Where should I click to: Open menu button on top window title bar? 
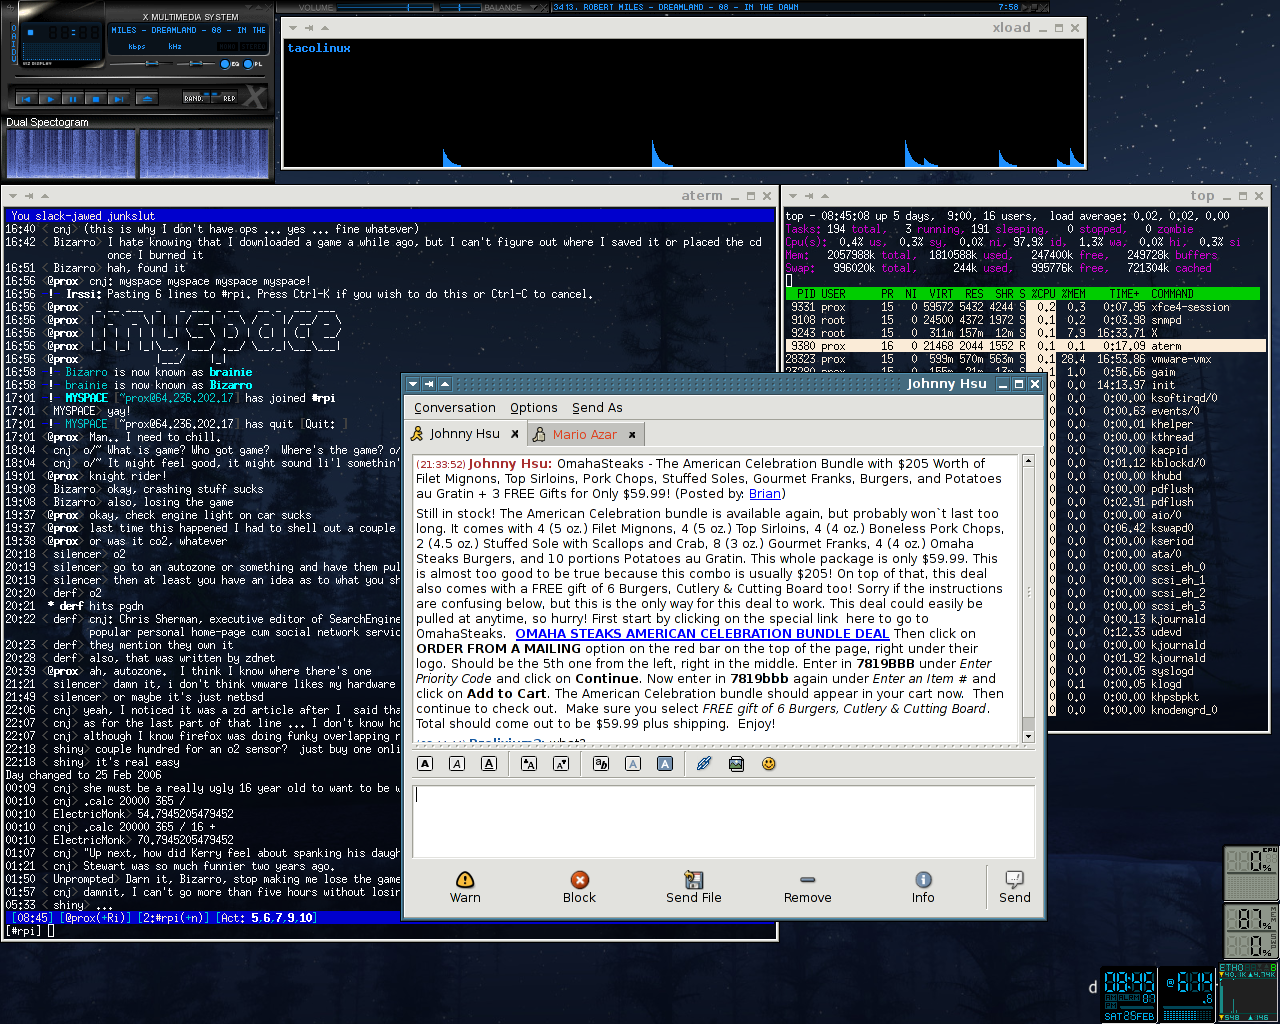tap(795, 196)
